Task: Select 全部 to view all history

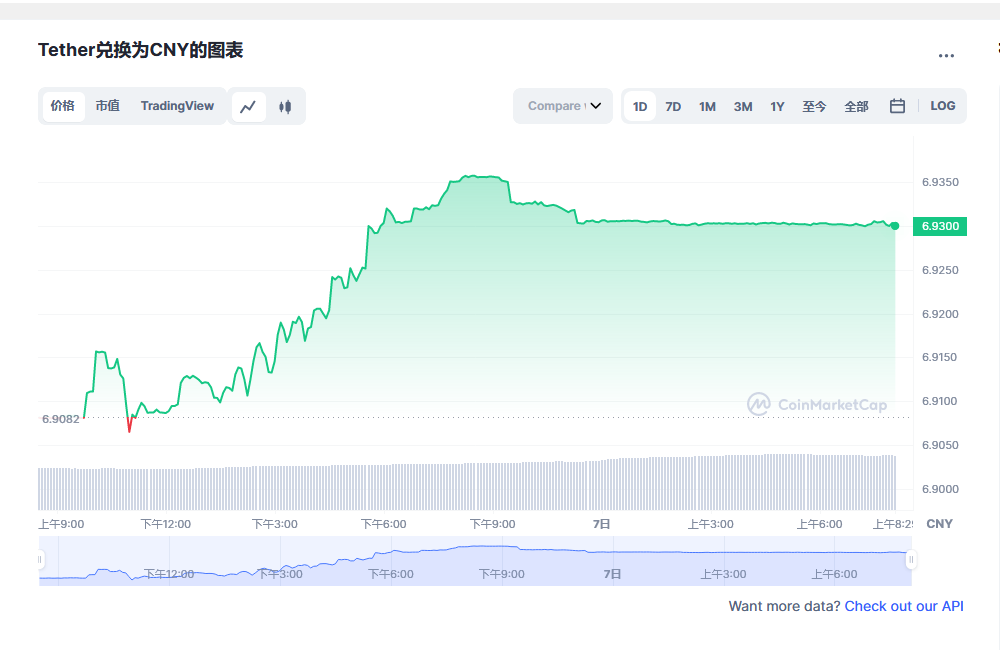Action: pos(856,105)
